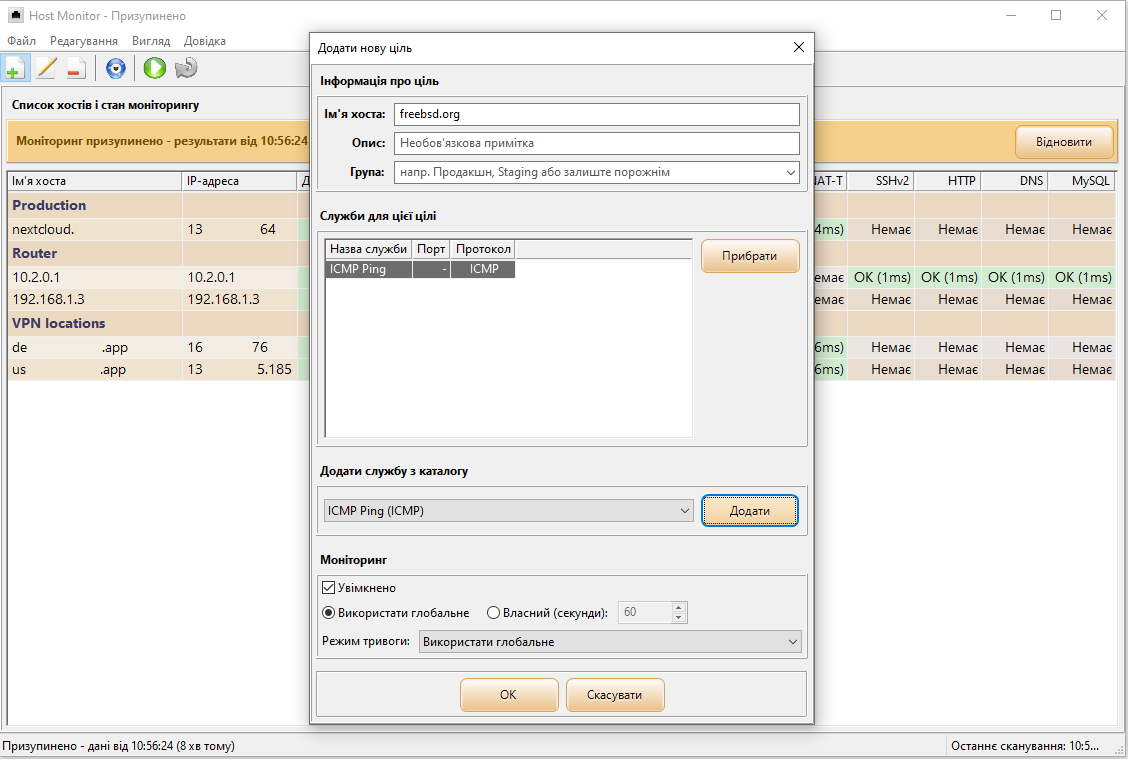Click the 'Протокол' column header
The width and height of the screenshot is (1128, 760).
point(483,249)
